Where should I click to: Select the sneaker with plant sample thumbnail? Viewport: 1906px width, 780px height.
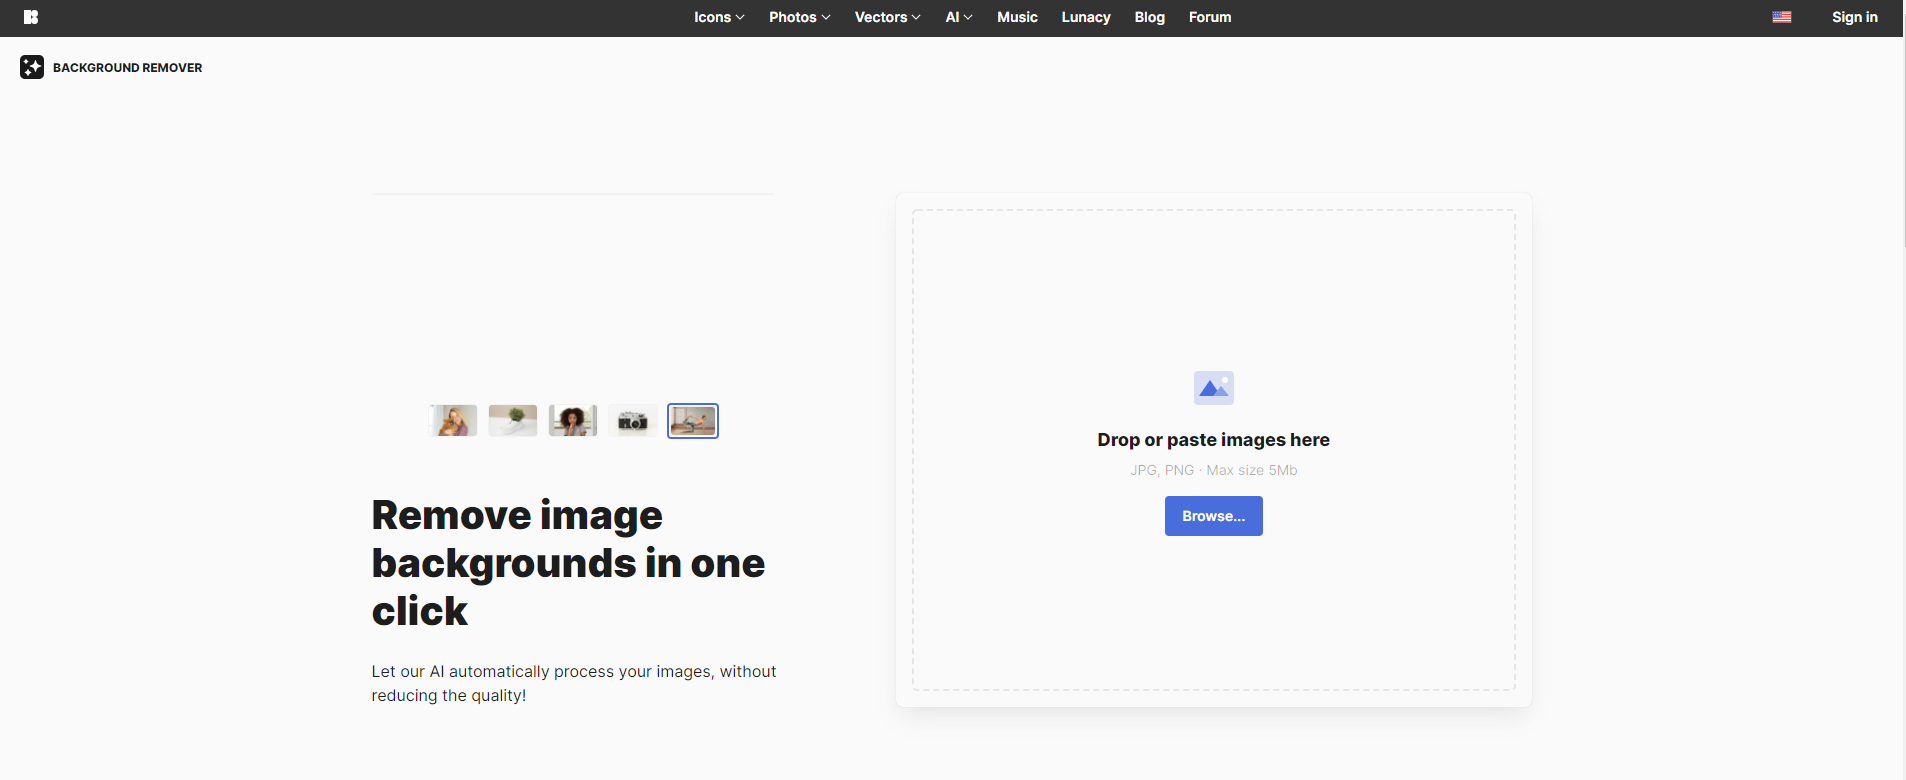tap(513, 421)
